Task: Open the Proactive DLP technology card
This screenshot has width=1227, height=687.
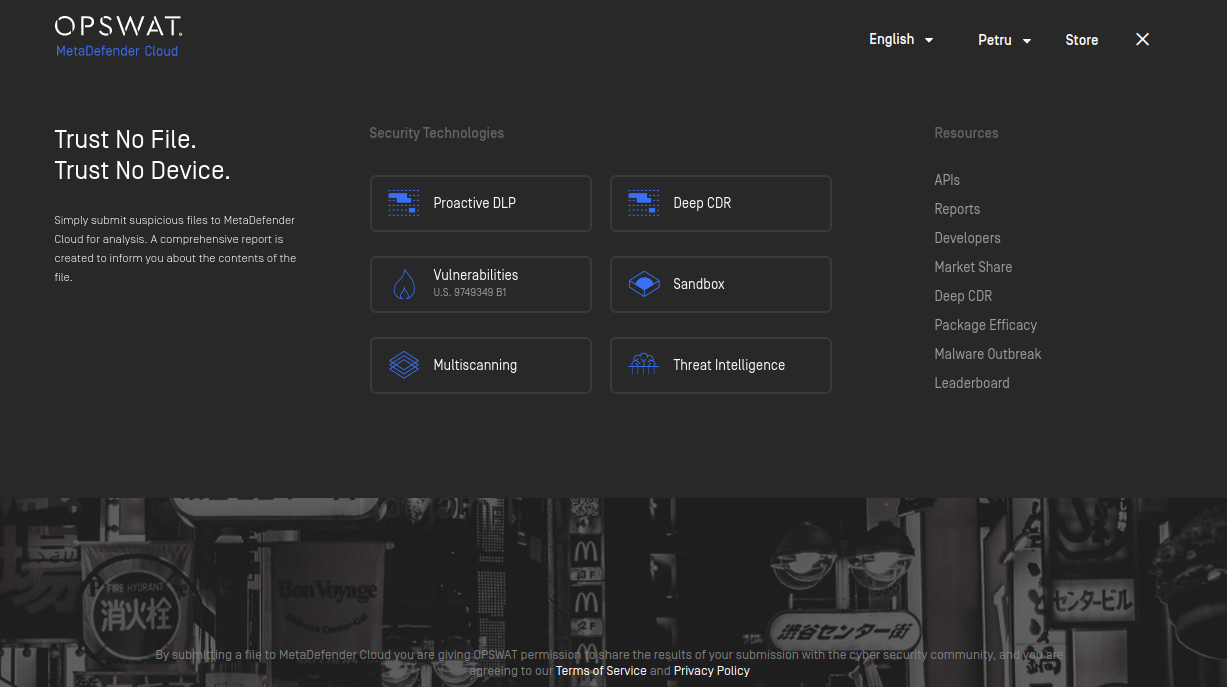Action: point(481,203)
